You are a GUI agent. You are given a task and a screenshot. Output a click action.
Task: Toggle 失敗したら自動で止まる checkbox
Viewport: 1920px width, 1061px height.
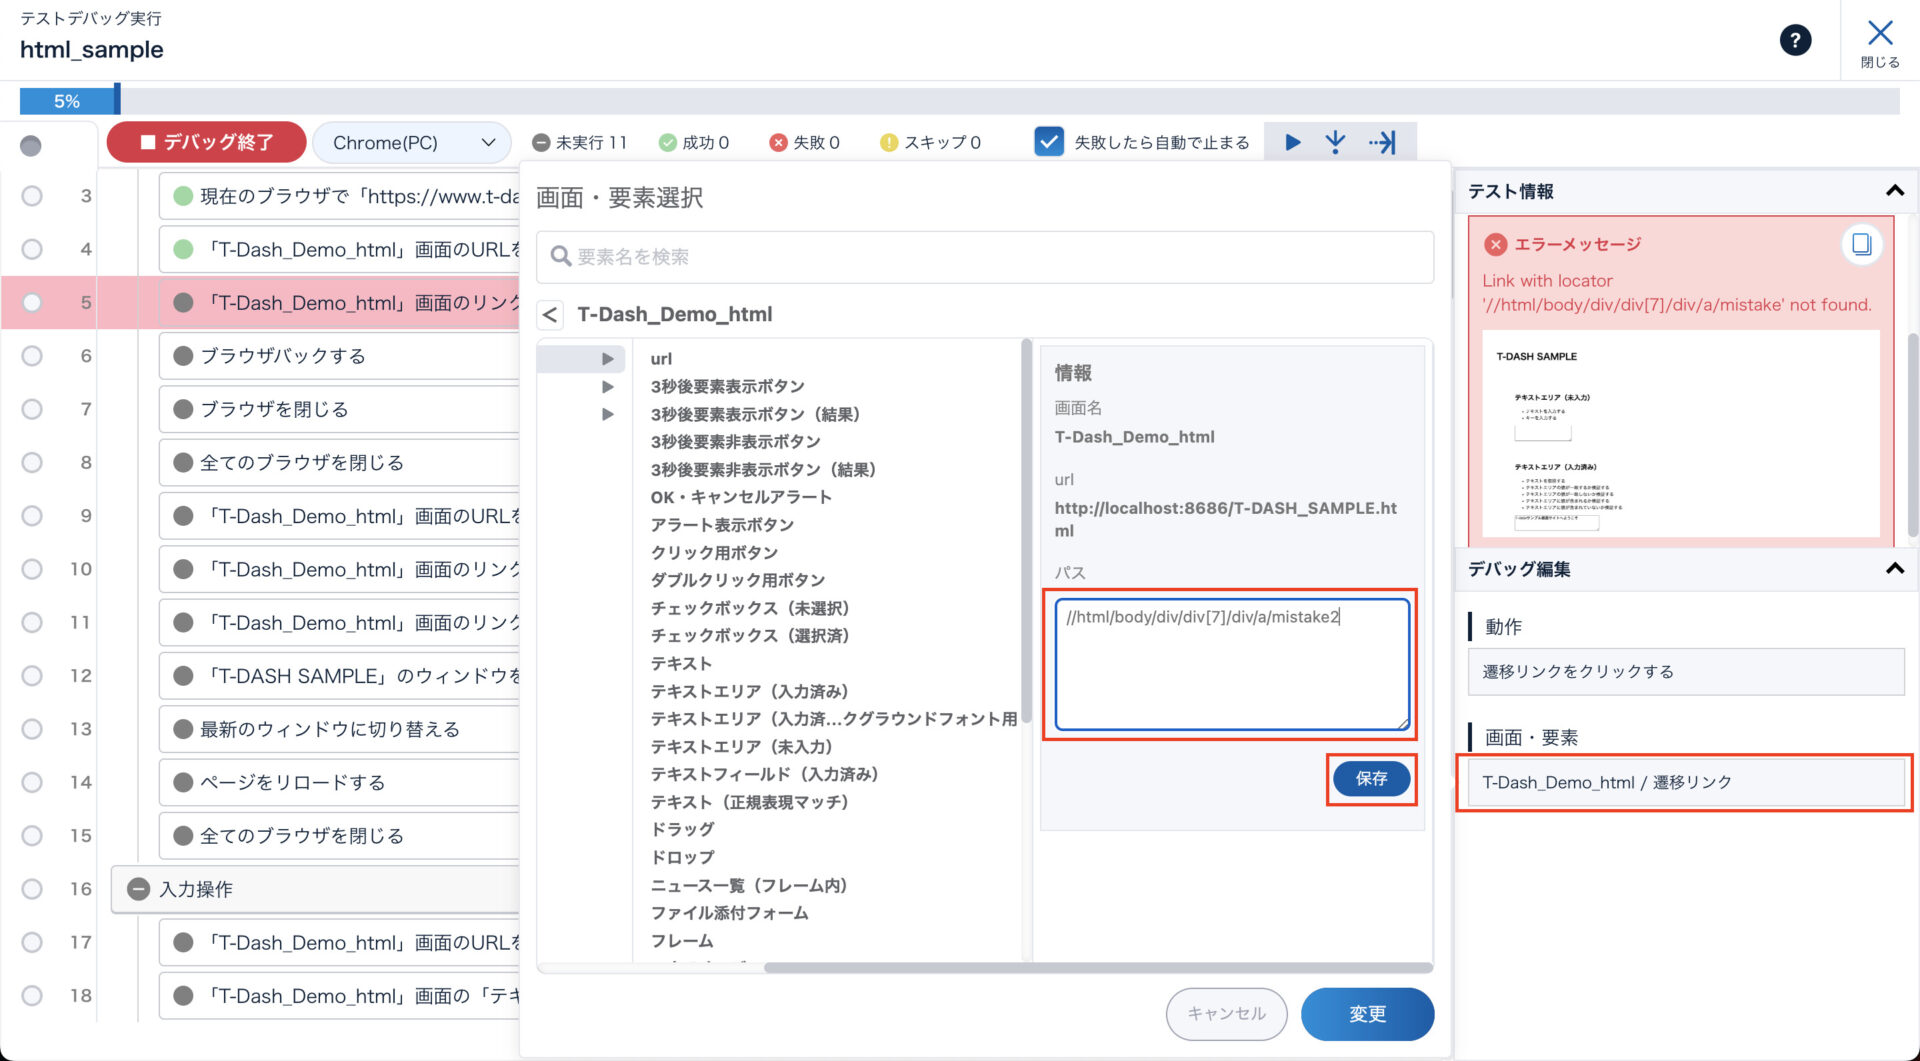(1048, 142)
